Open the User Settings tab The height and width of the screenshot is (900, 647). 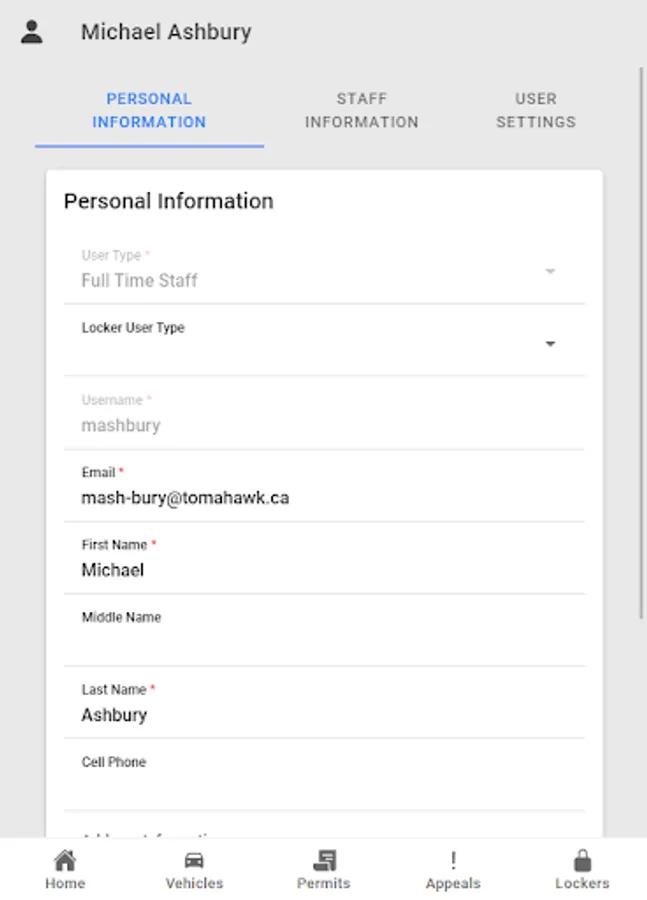coord(536,110)
